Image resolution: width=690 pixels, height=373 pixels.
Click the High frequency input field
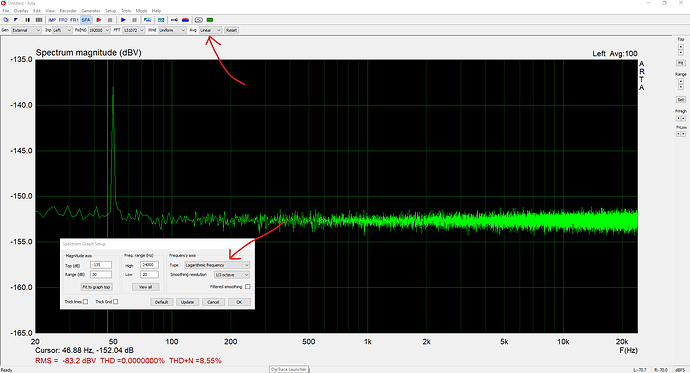tap(149, 265)
